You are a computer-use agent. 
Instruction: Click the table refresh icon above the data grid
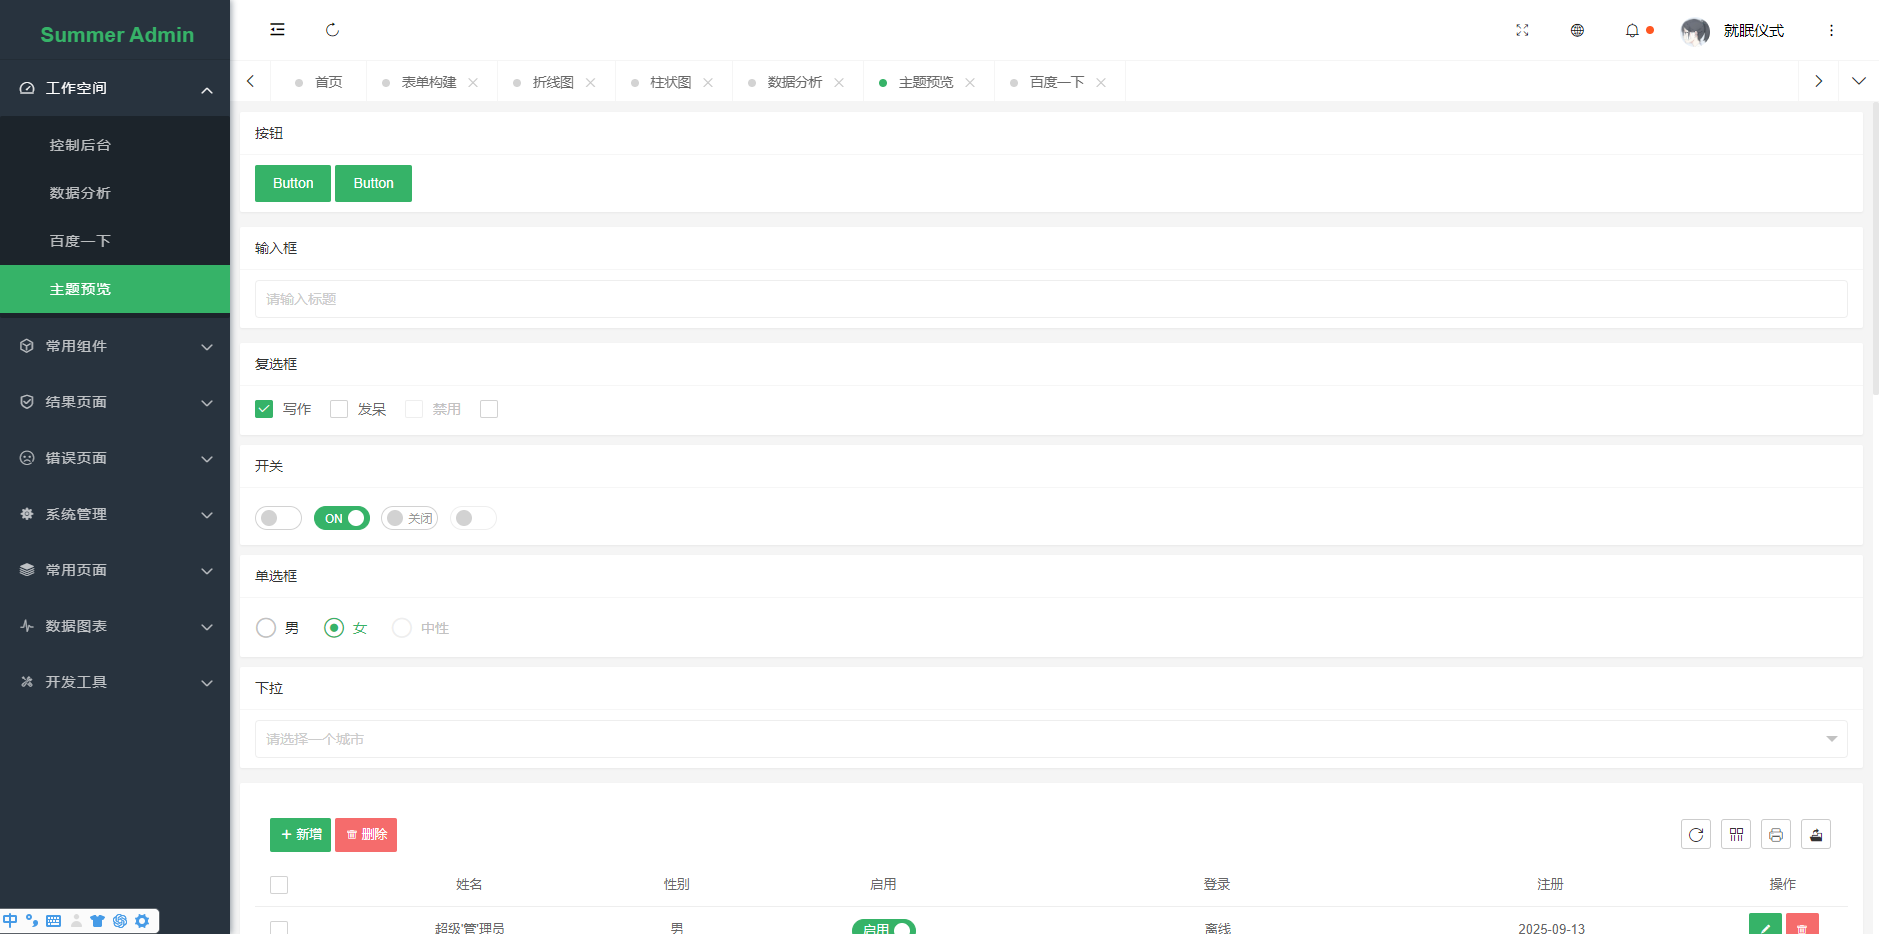[1696, 834]
